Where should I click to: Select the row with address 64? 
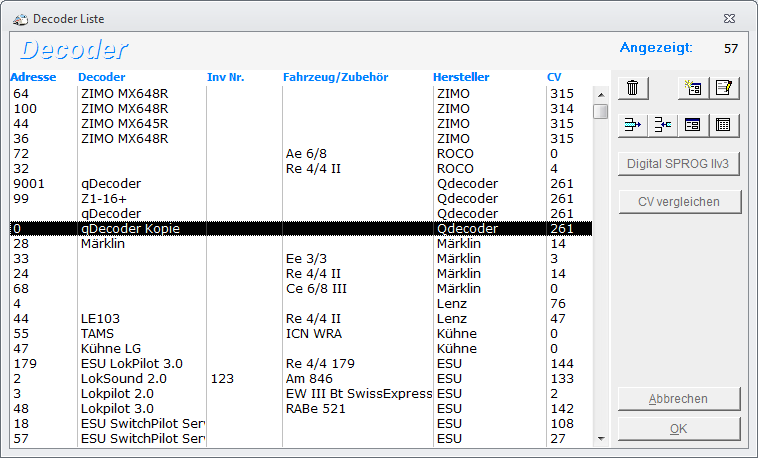pyautogui.click(x=301, y=94)
